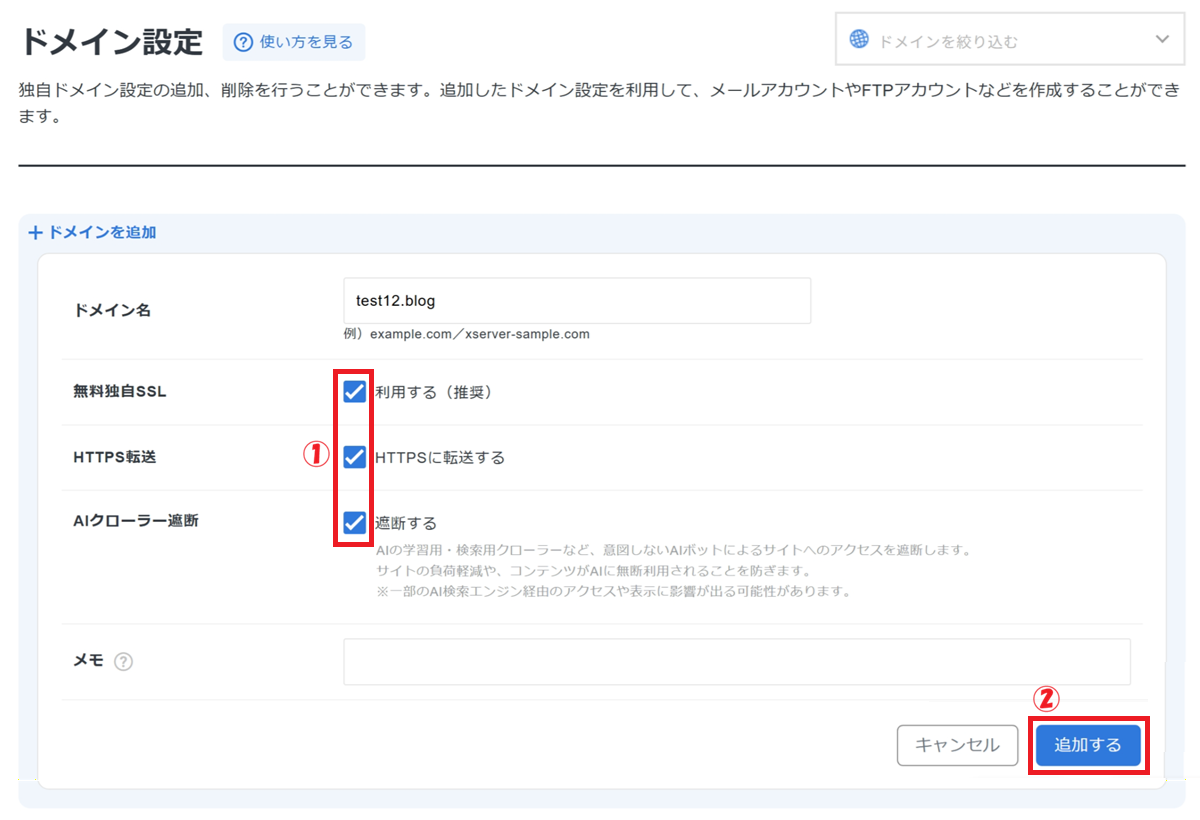Click the plus icon before ドメインを追加
The height and width of the screenshot is (820, 1200).
click(36, 232)
